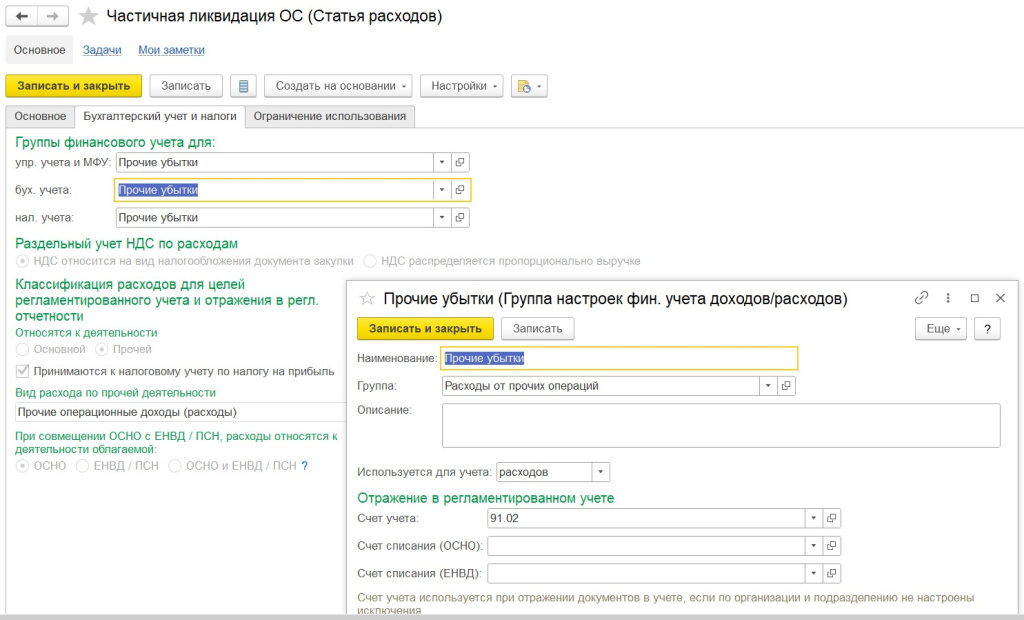Switch to Бухгалтерский учет и налоги tab
Screen dimensions: 1024x620
click(x=160, y=116)
